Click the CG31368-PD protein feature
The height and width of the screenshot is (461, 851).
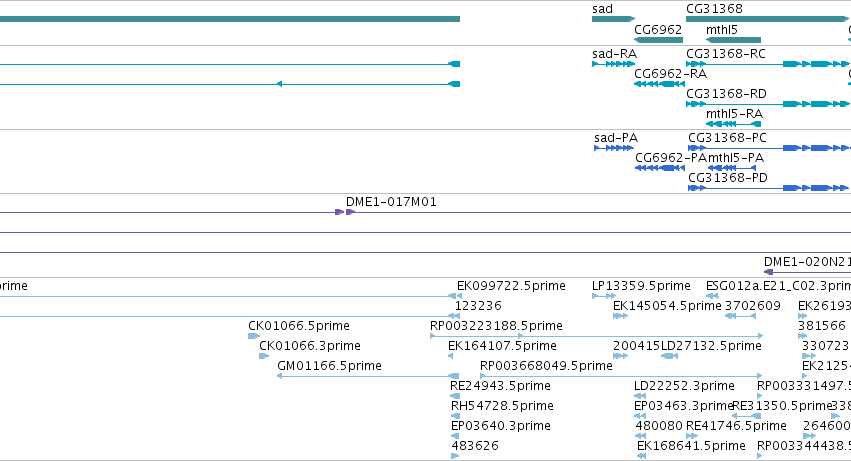point(768,188)
